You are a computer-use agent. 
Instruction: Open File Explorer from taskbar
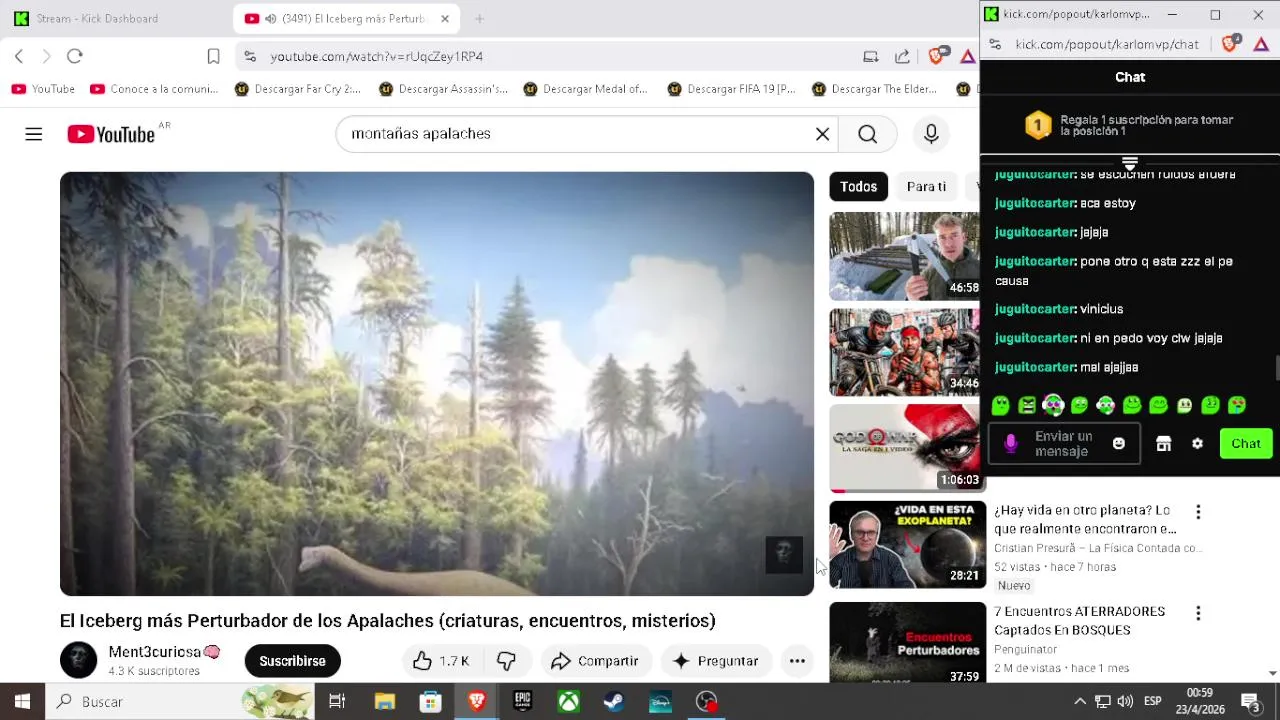point(384,702)
